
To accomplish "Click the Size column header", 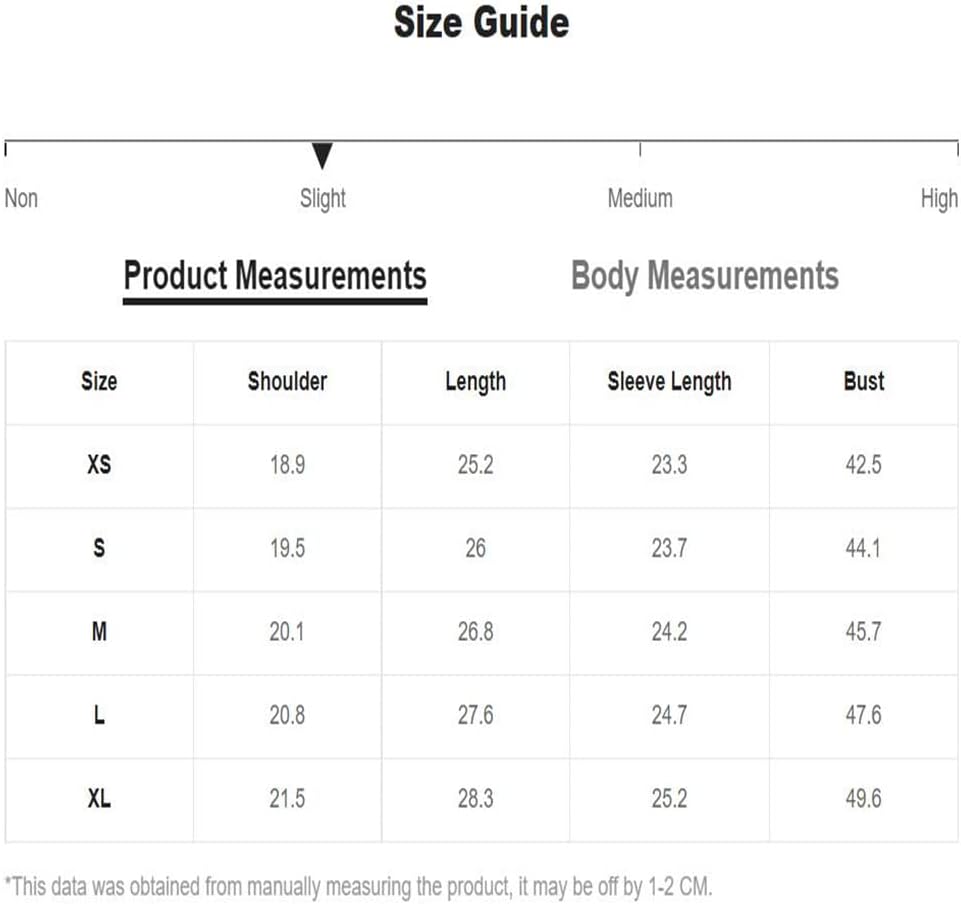I will click(99, 381).
